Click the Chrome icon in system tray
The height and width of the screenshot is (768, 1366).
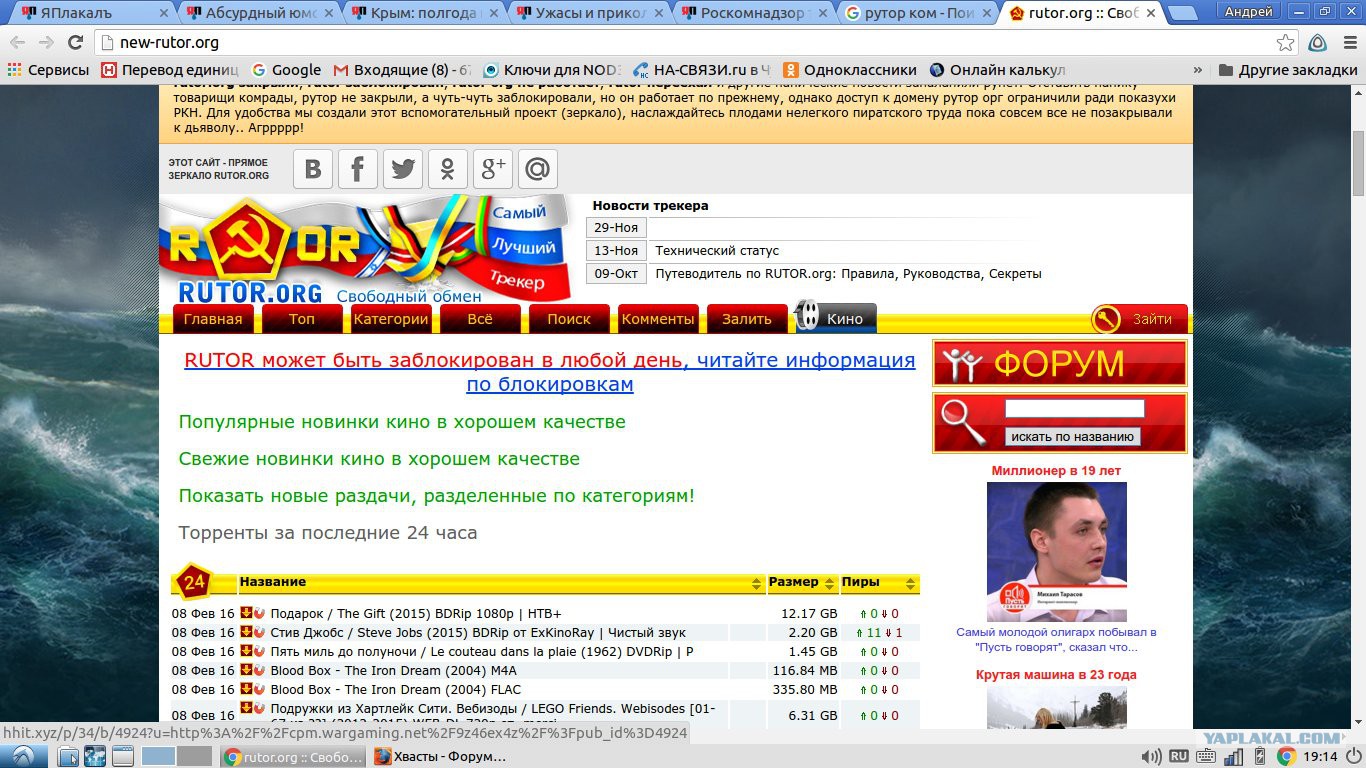tap(1287, 756)
